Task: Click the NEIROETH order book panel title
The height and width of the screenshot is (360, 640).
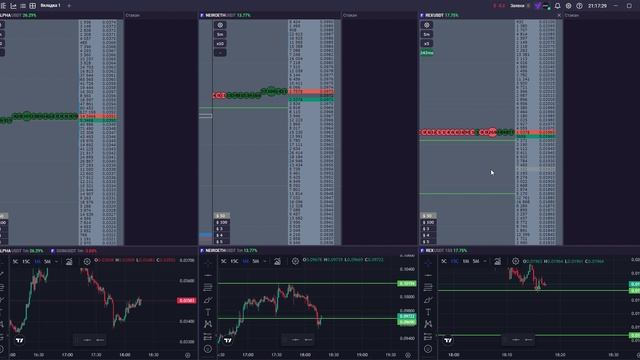Action: coord(225,15)
